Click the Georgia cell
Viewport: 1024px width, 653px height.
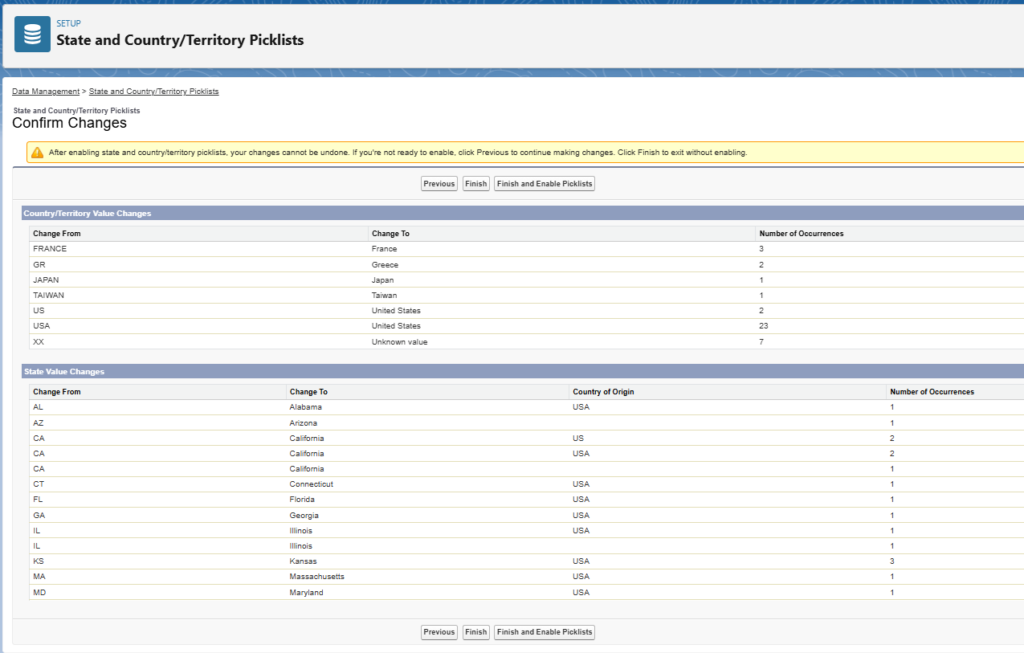pos(304,515)
